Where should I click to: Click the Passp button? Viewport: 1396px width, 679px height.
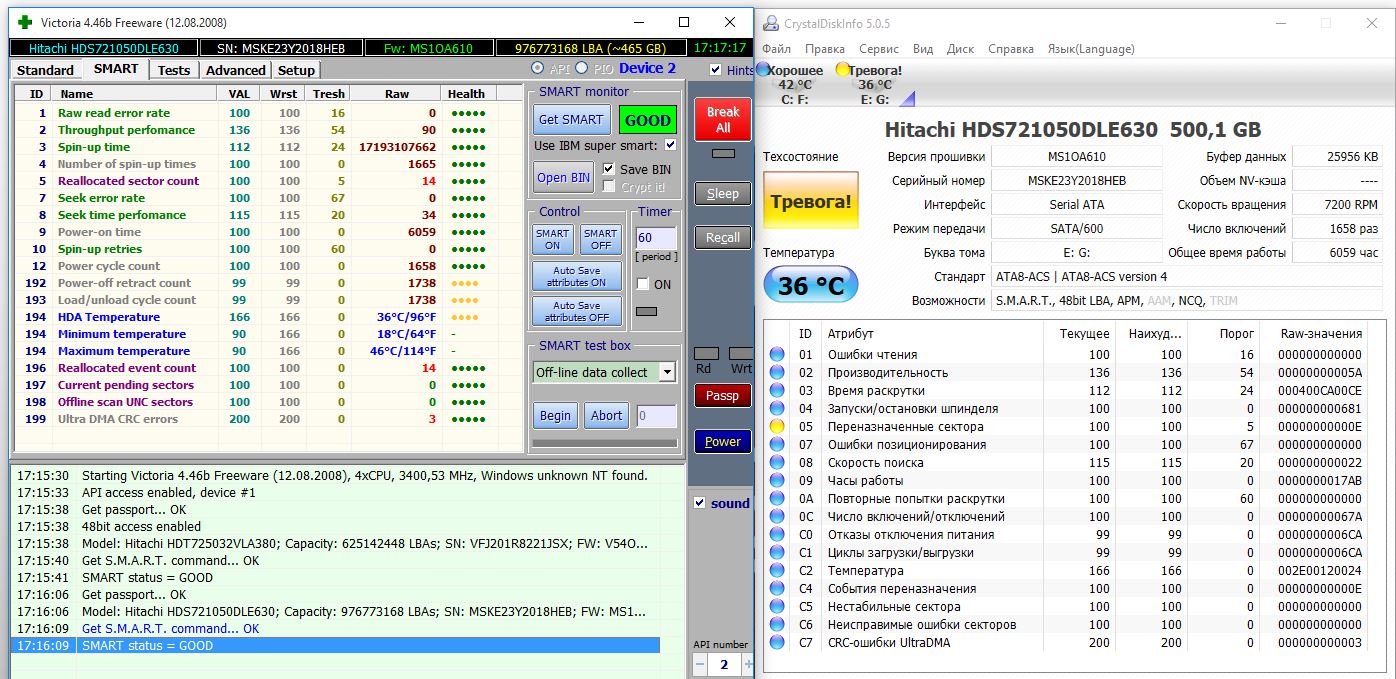(x=723, y=396)
